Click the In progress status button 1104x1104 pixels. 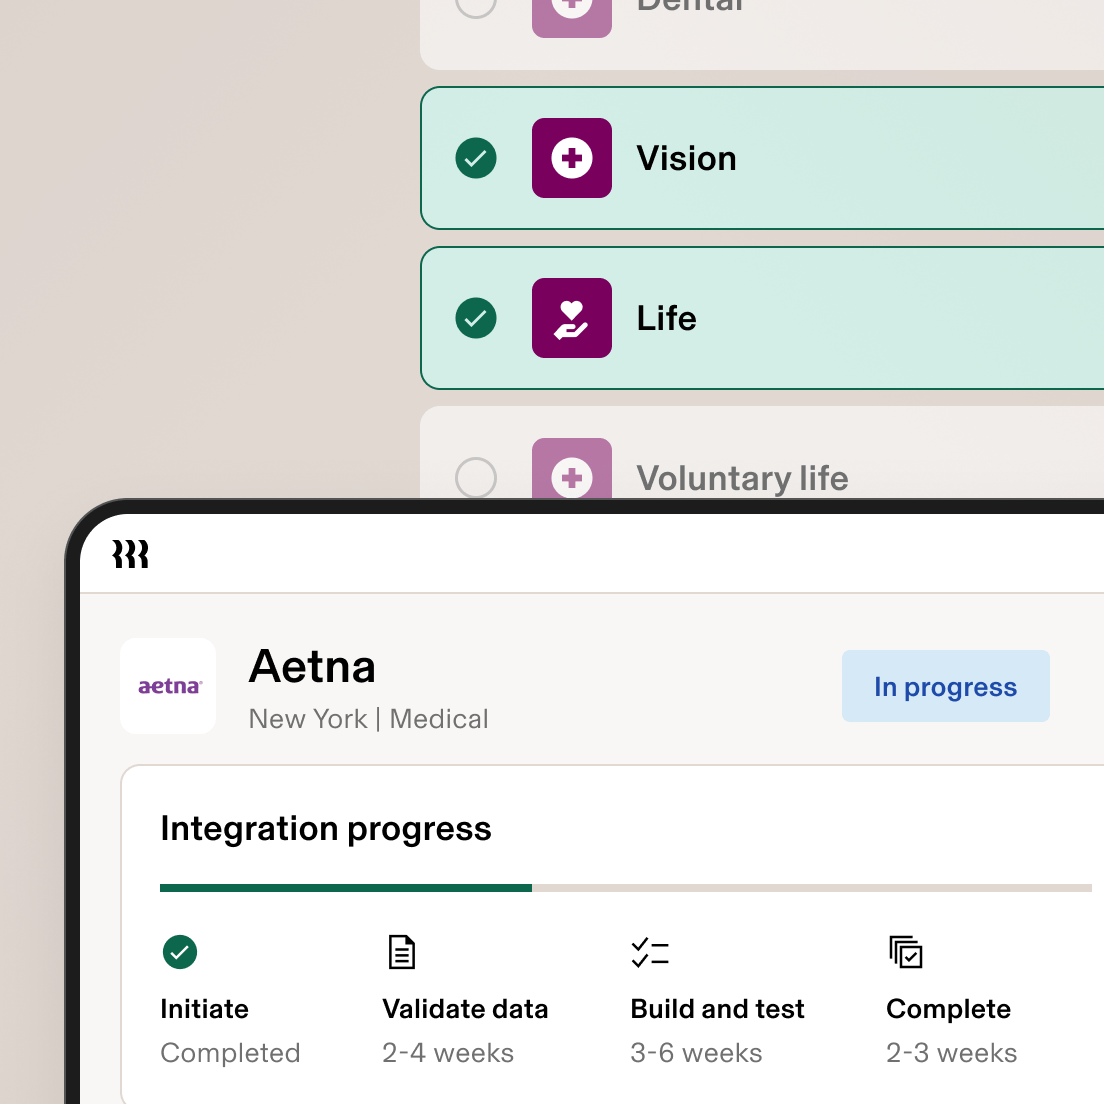945,686
